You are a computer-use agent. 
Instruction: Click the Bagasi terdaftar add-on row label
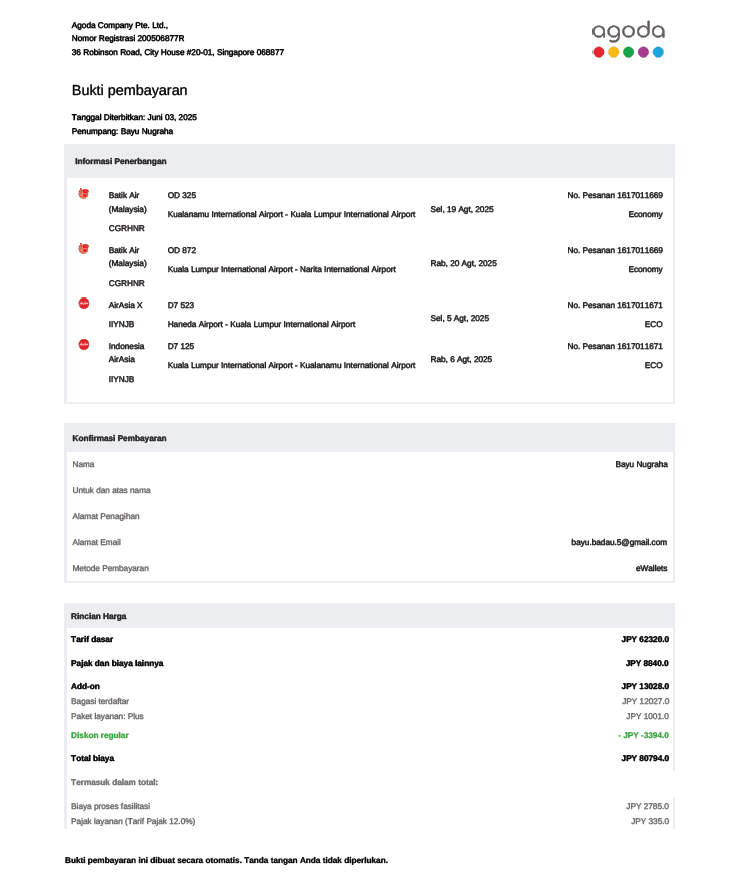[99, 701]
